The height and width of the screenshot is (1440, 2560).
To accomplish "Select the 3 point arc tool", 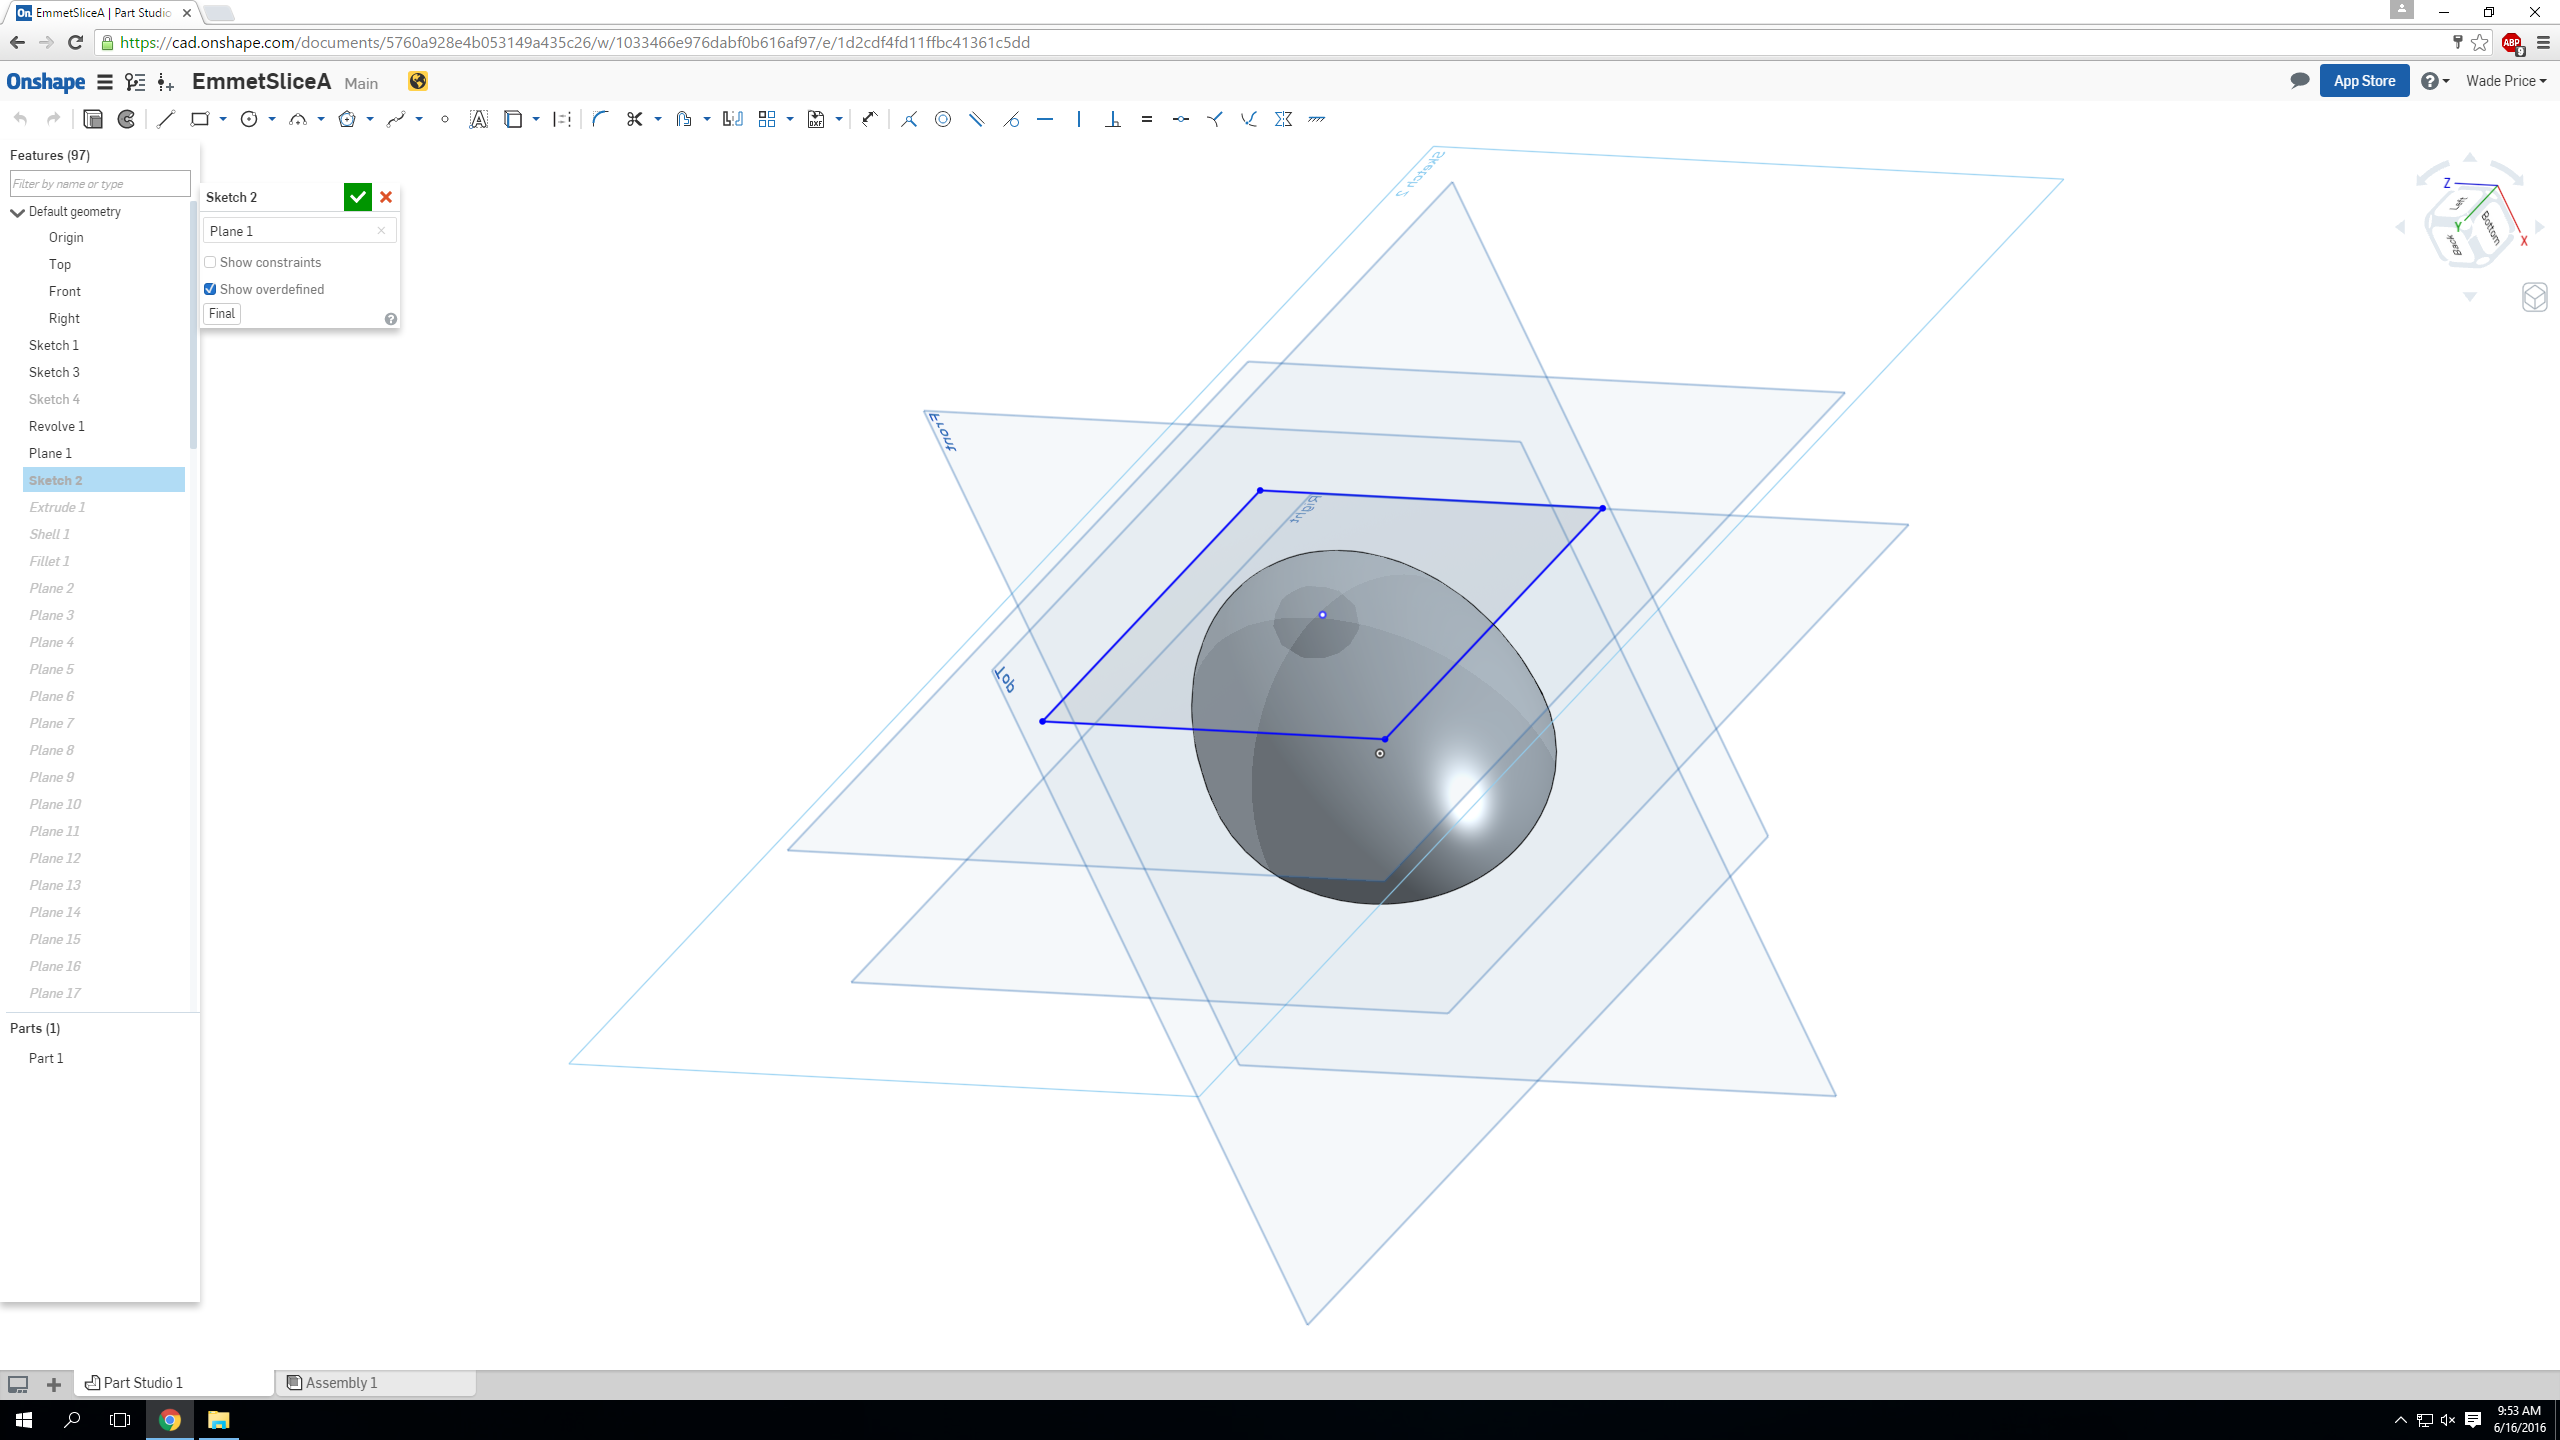I will click(x=298, y=119).
